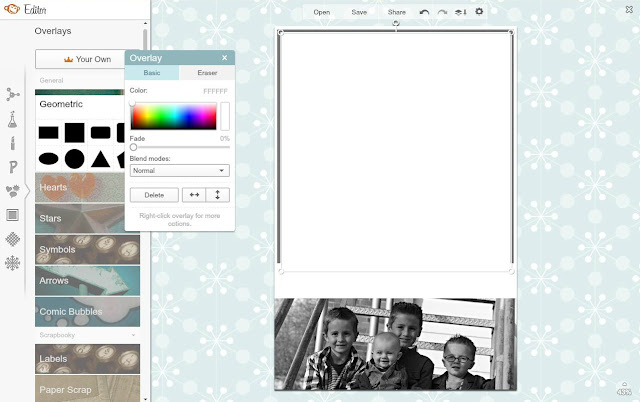This screenshot has width=640, height=402.
Task: Click the PicMonkey logo icon
Action: [12, 9]
